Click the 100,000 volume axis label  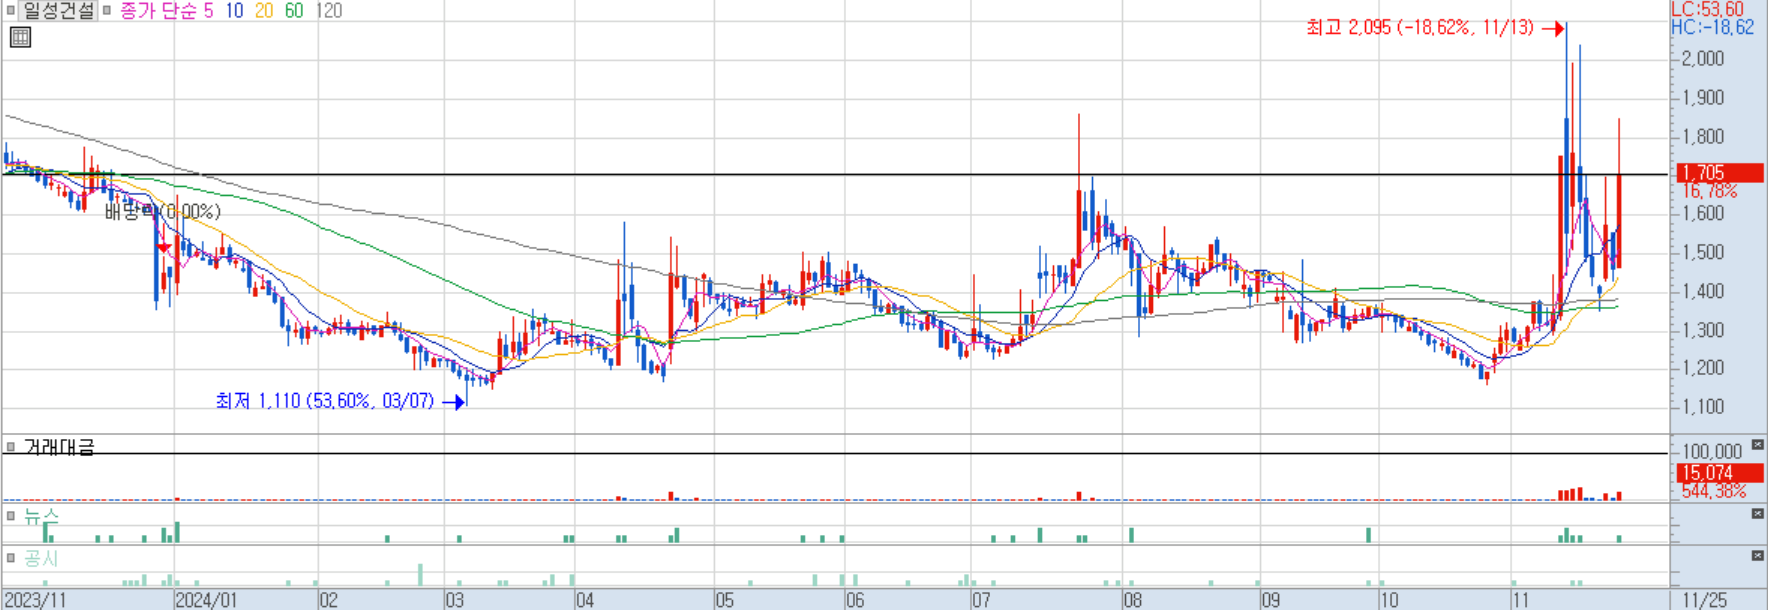(1712, 452)
